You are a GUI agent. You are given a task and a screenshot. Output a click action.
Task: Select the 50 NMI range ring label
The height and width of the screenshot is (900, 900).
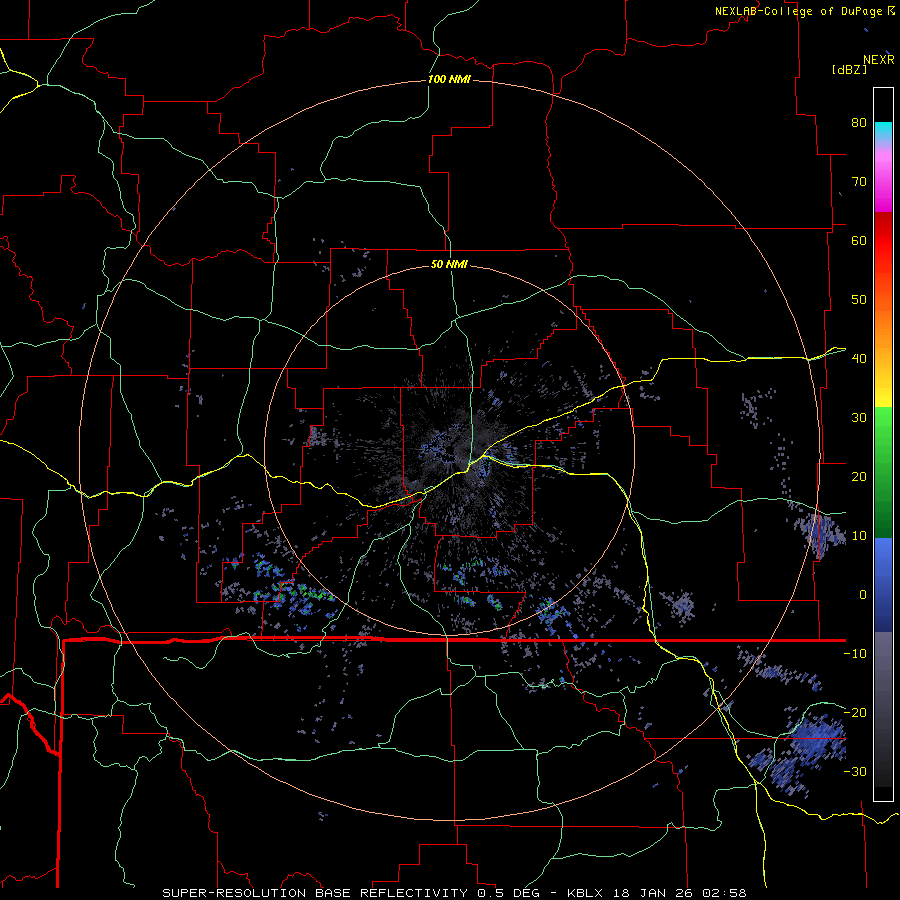[x=449, y=264]
